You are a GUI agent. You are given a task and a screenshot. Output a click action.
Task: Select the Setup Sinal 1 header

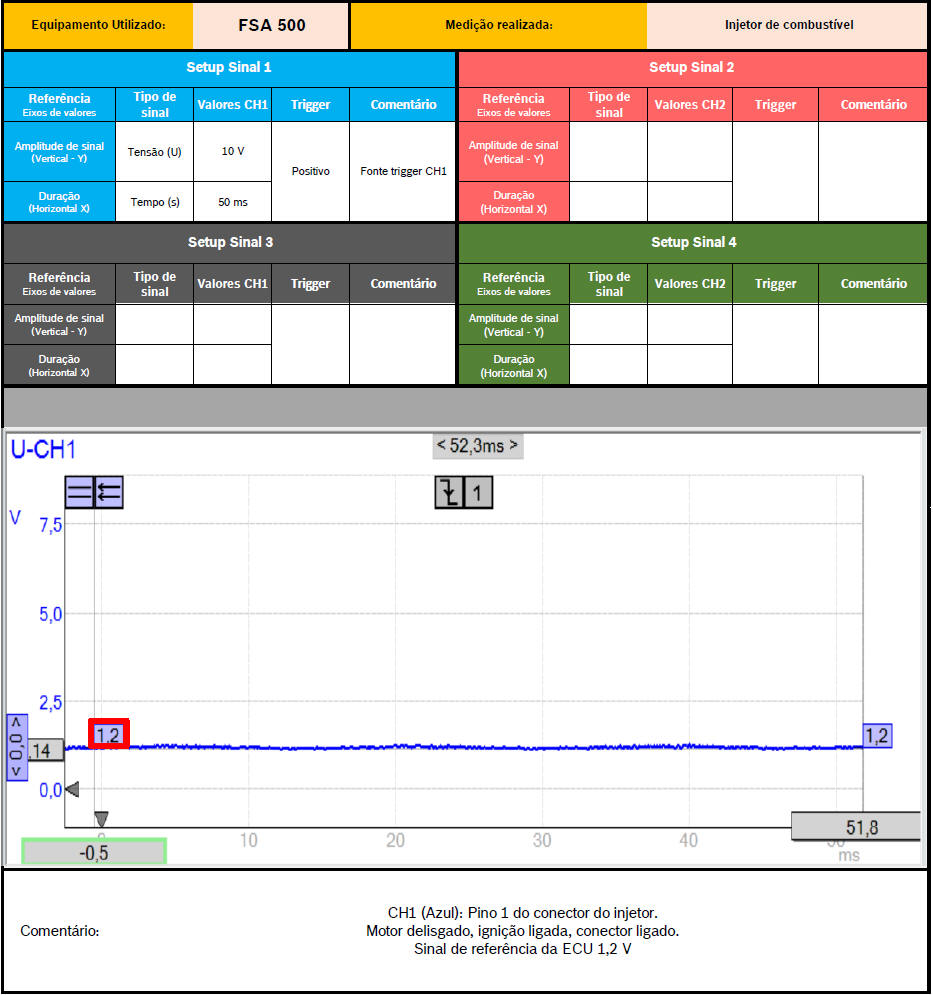[x=229, y=68]
